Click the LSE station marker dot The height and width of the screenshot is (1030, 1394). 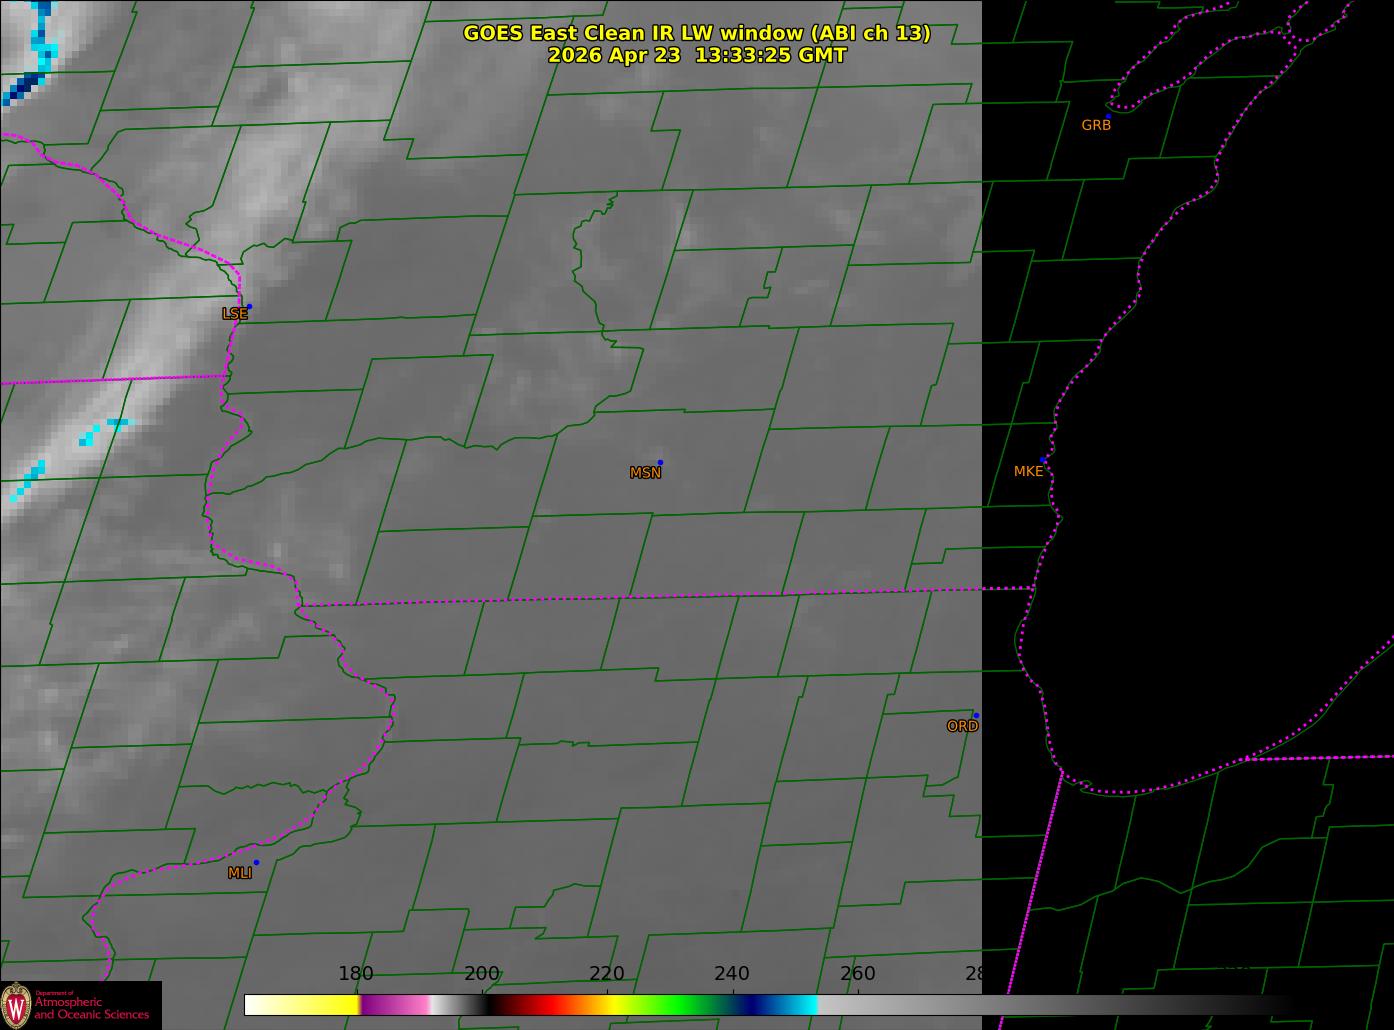pyautogui.click(x=249, y=306)
